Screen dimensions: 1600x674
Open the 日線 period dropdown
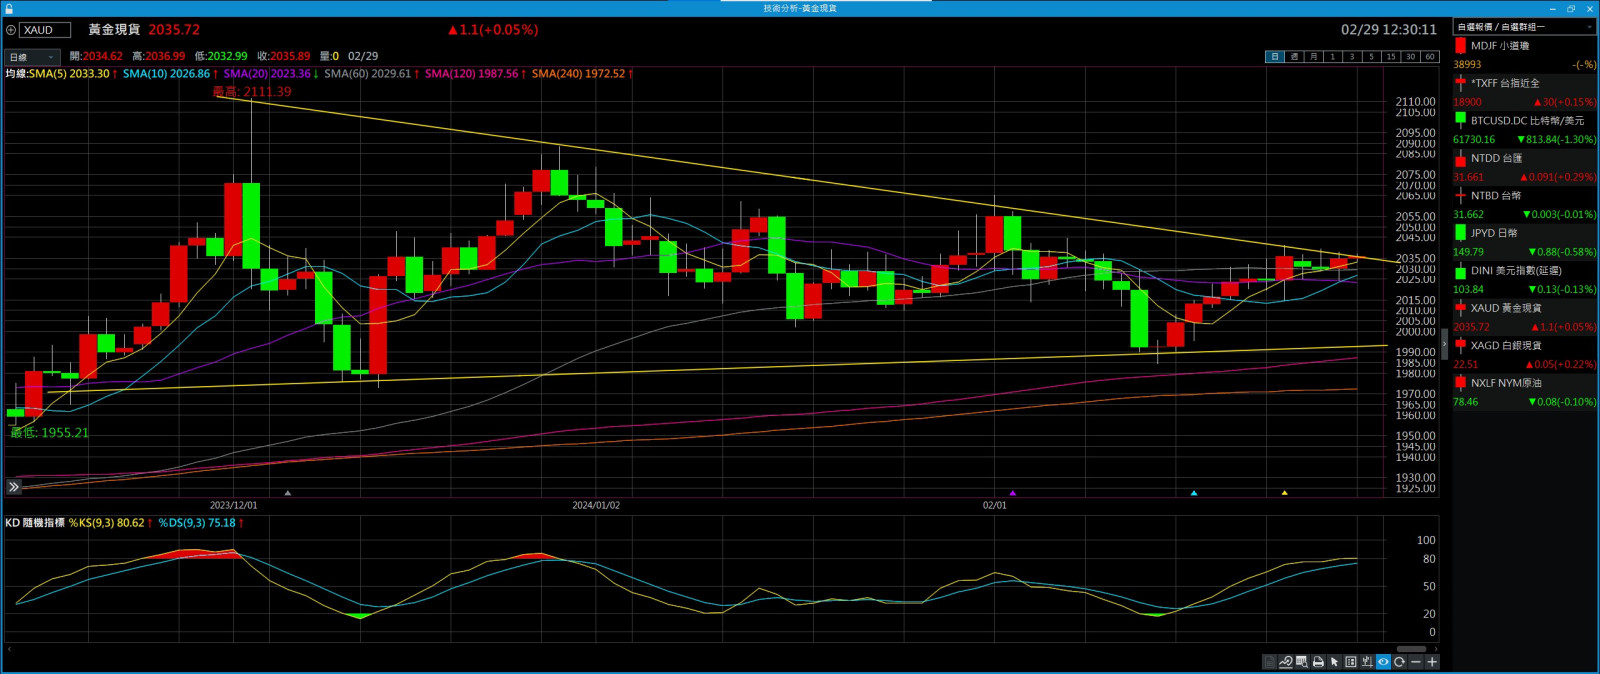point(32,57)
